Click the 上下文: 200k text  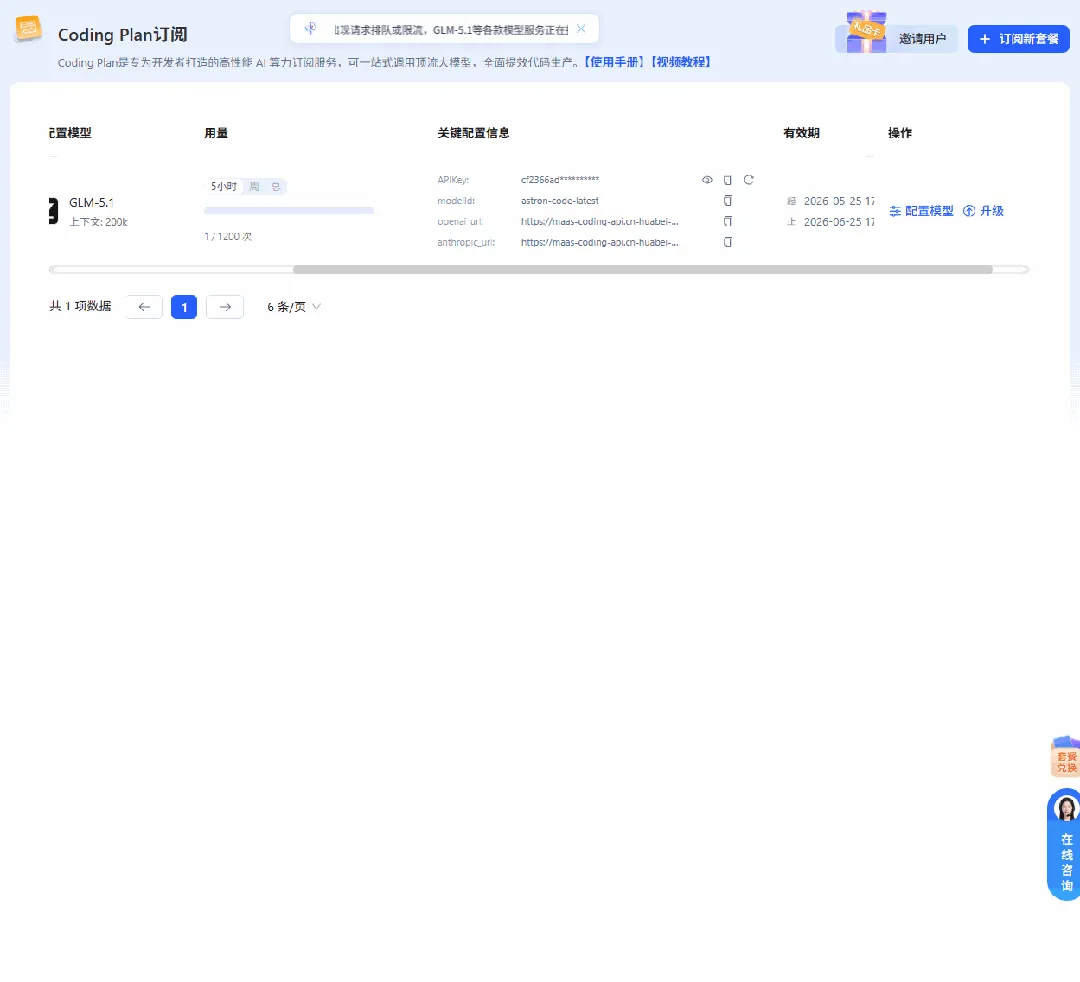pos(98,222)
